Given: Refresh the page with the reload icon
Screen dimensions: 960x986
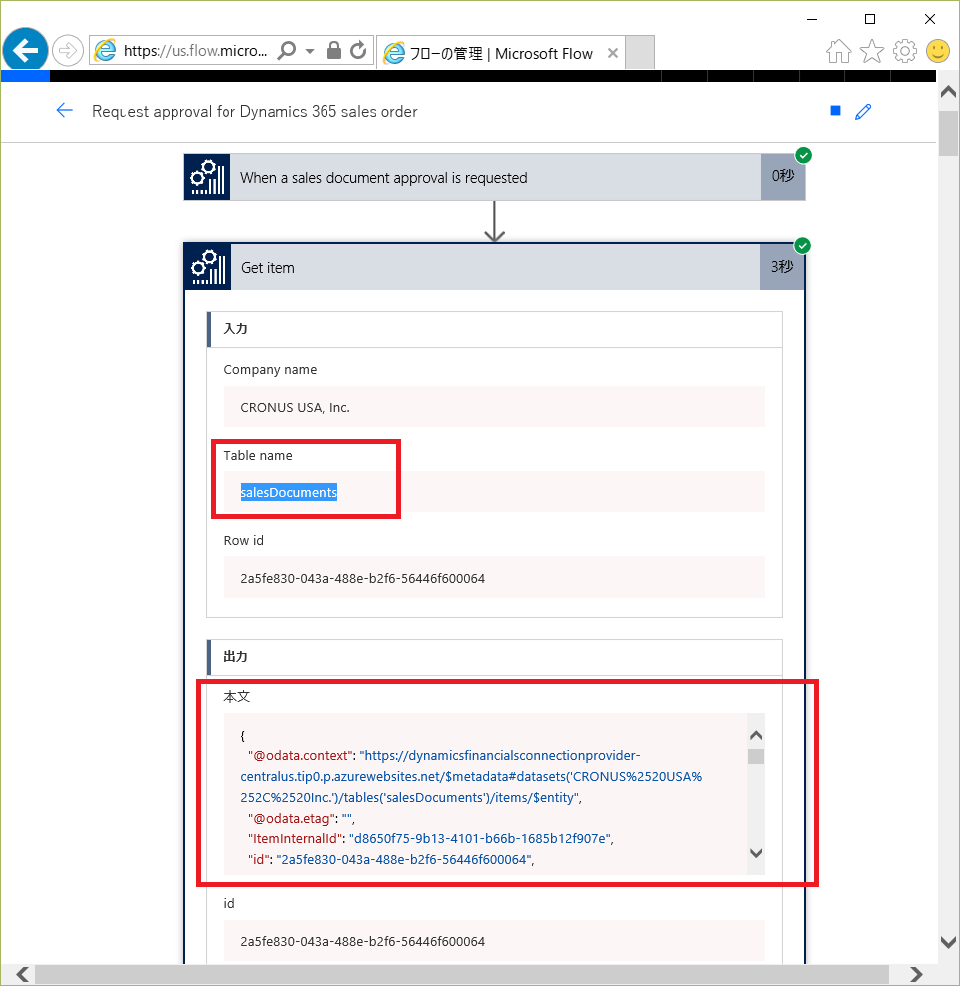Looking at the screenshot, I should (x=358, y=50).
